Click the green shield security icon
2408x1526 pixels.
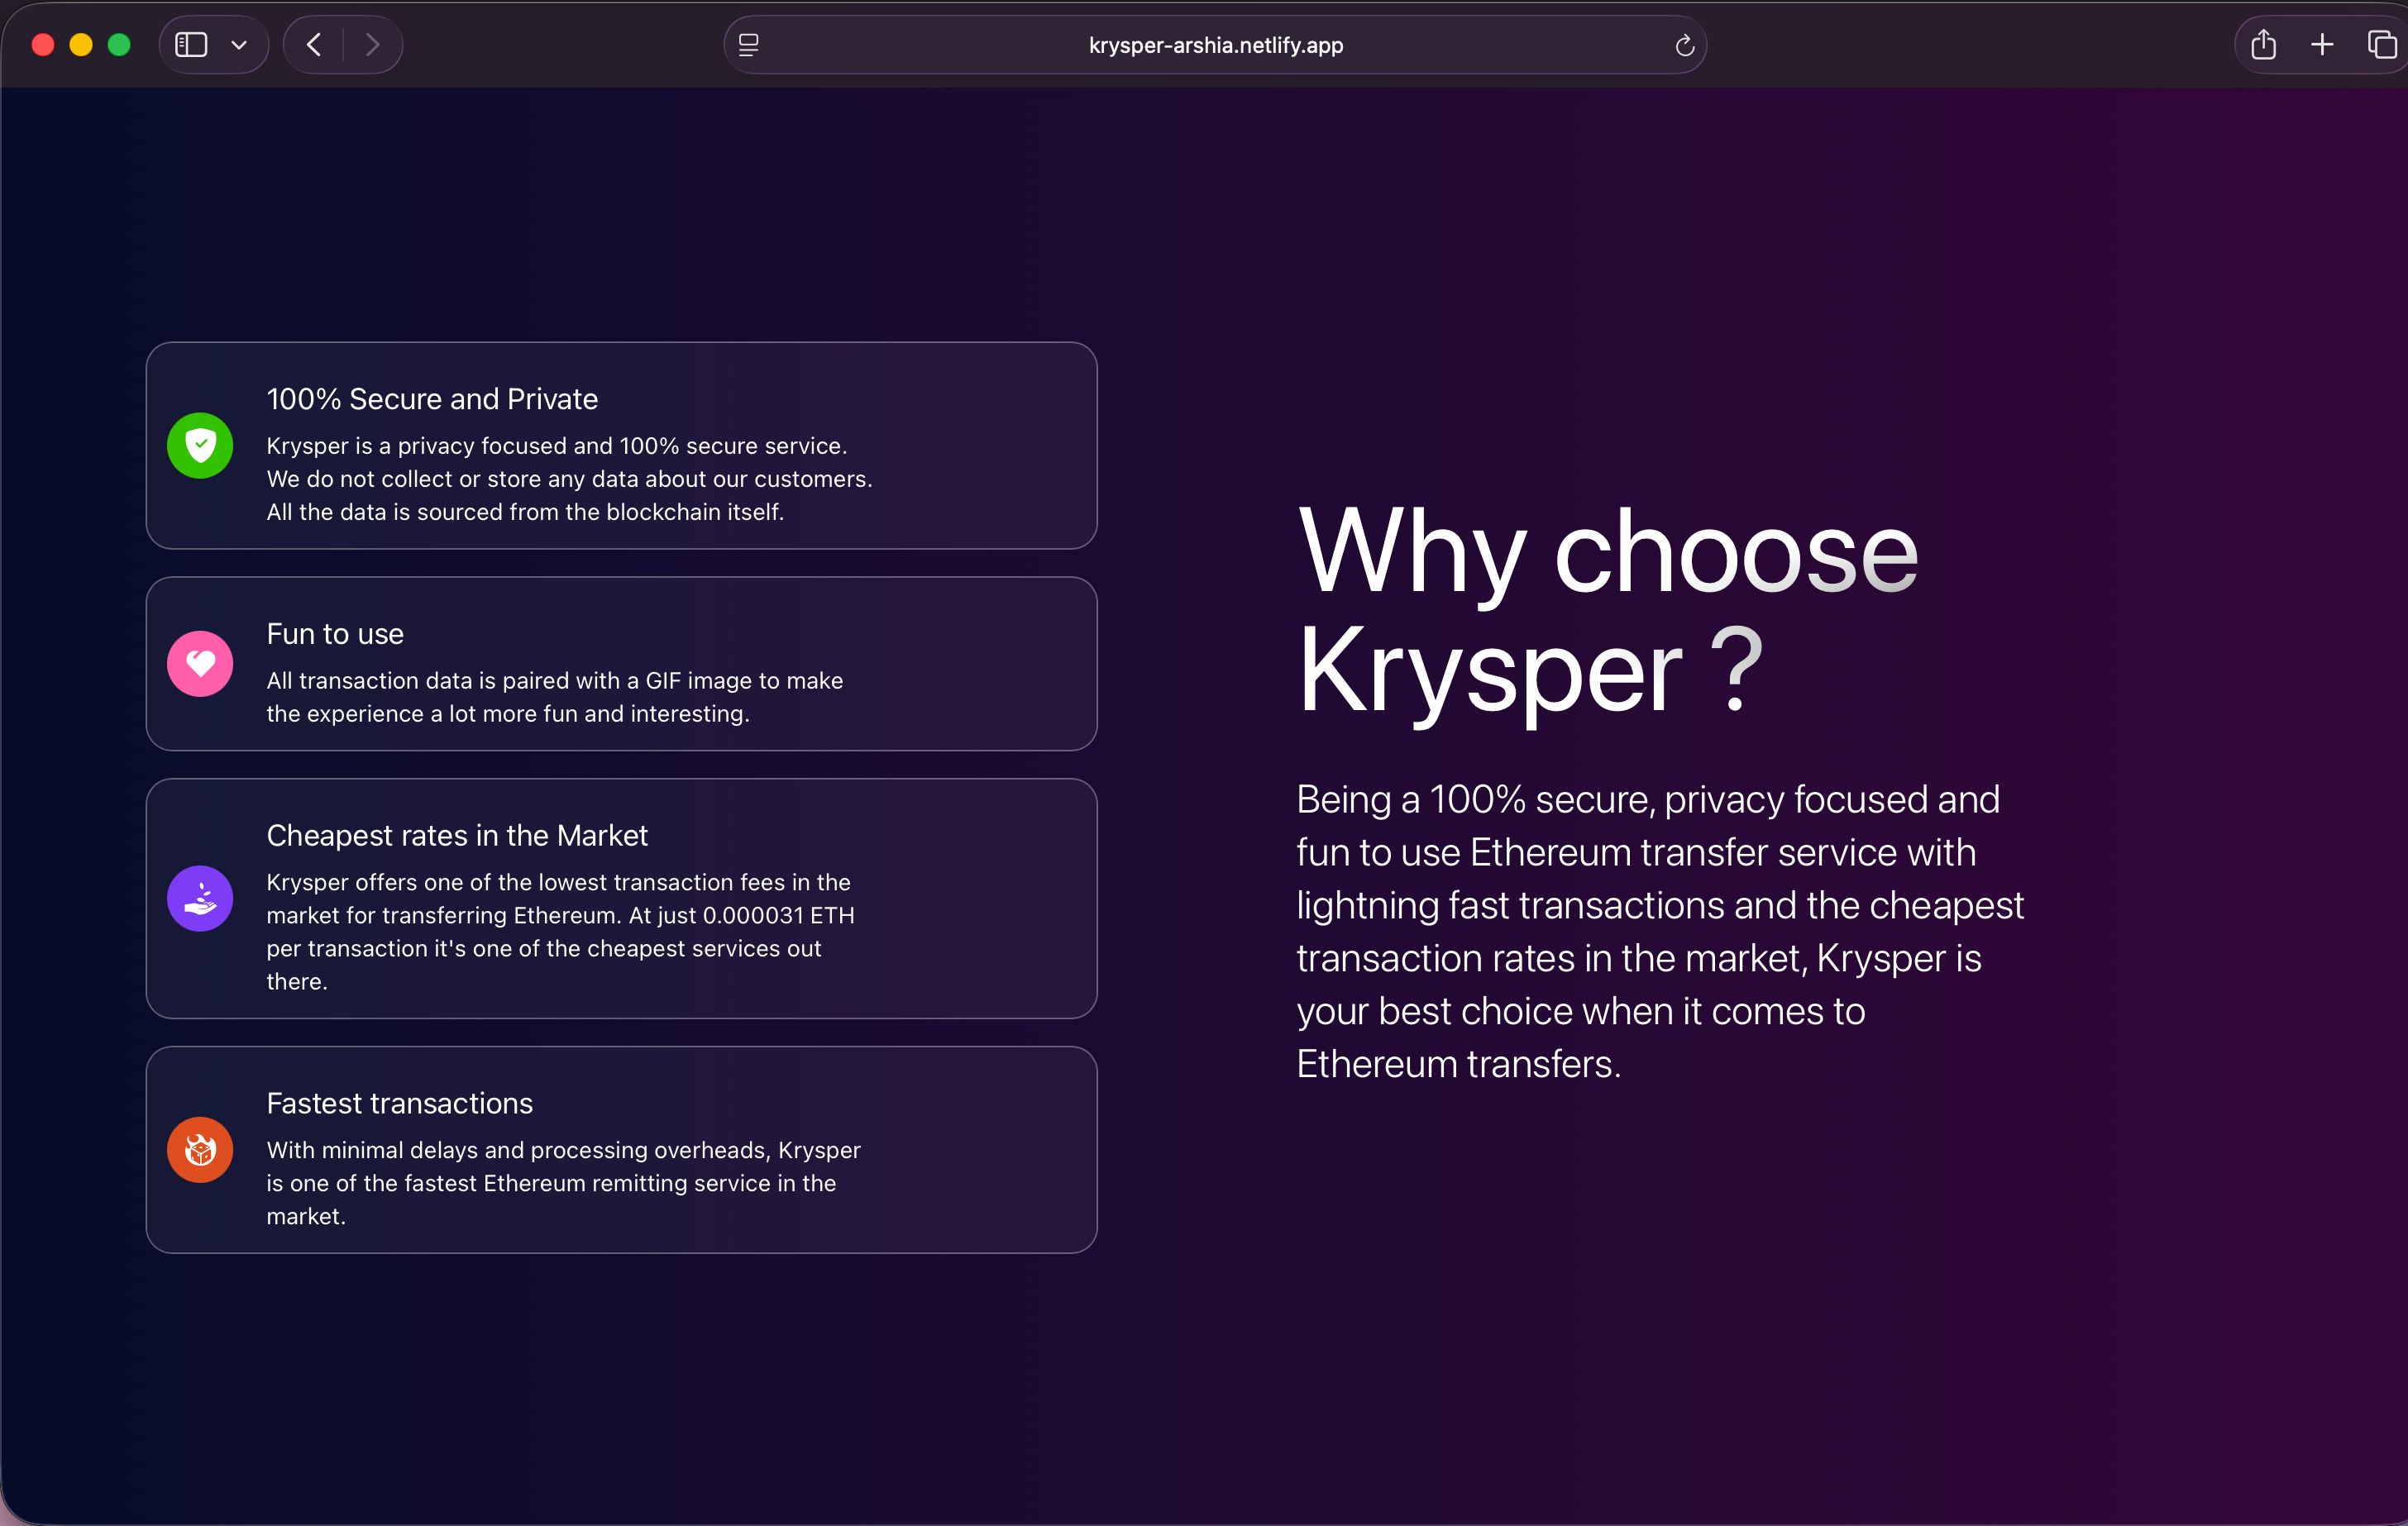(200, 445)
